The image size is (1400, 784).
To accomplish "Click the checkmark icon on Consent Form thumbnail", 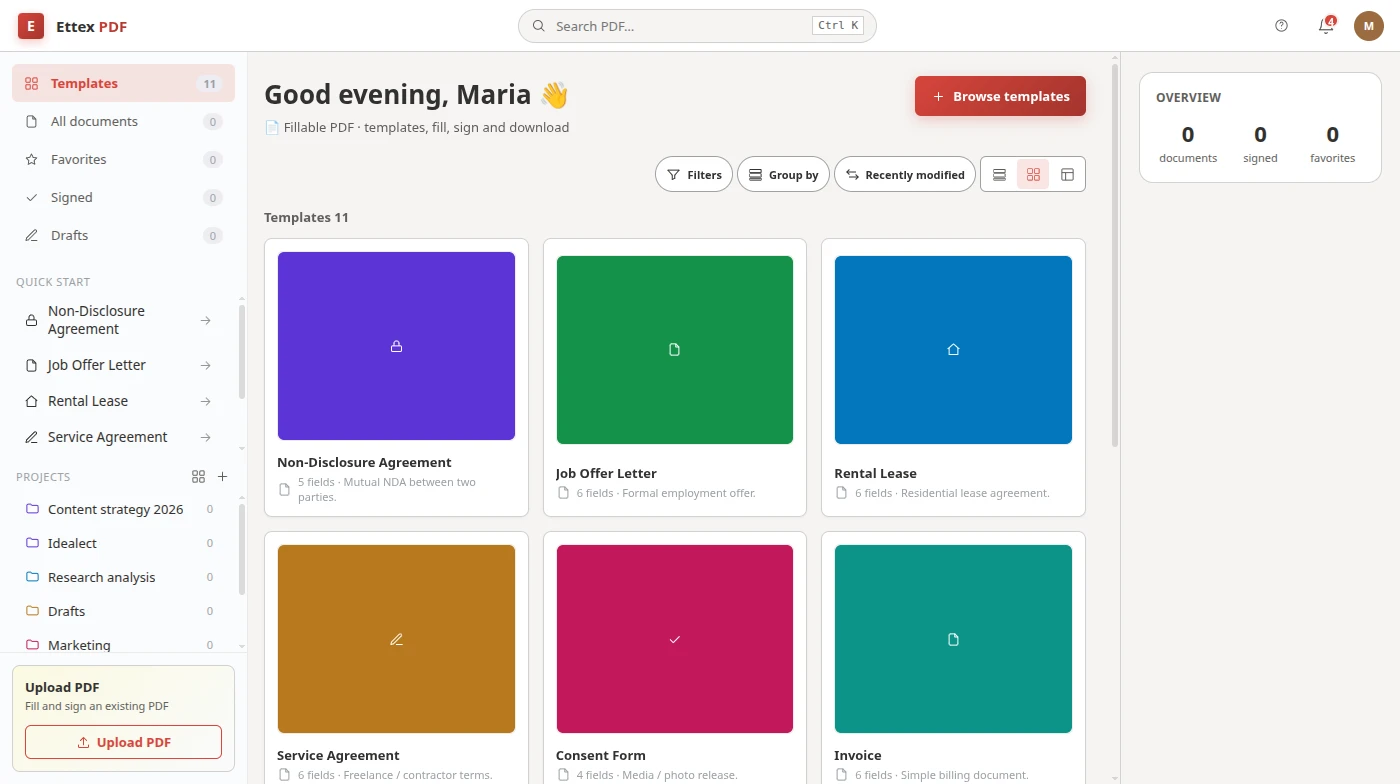I will (674, 639).
